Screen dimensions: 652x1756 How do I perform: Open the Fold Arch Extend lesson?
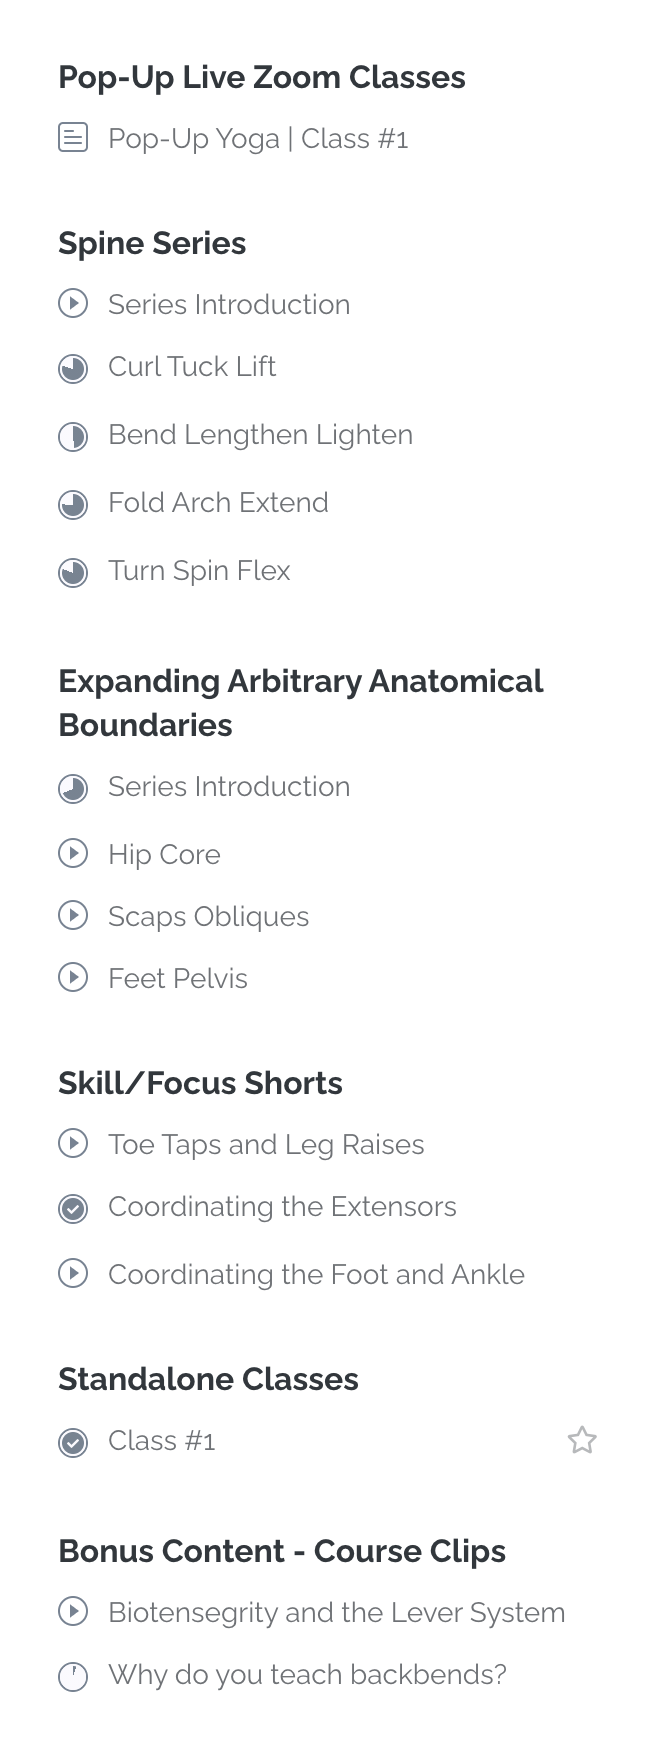218,502
